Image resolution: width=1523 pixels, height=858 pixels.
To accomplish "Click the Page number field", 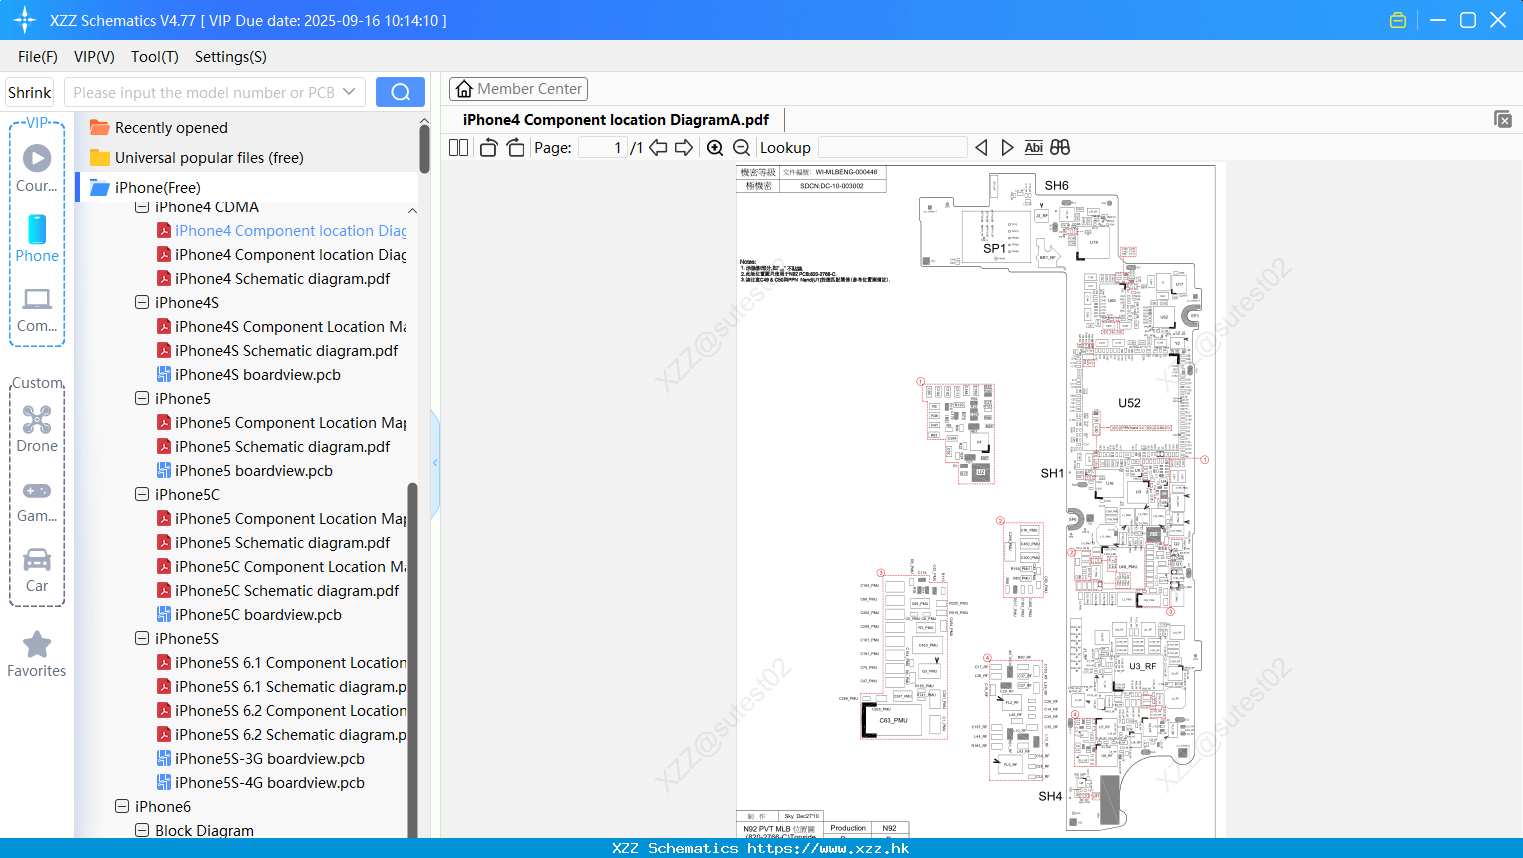I will point(602,148).
